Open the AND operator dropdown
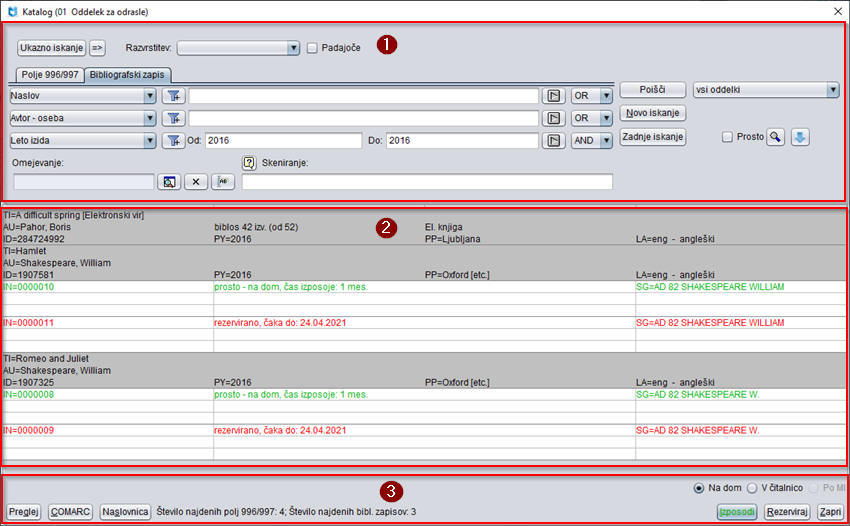Screen dimensions: 850x526 (x=606, y=141)
